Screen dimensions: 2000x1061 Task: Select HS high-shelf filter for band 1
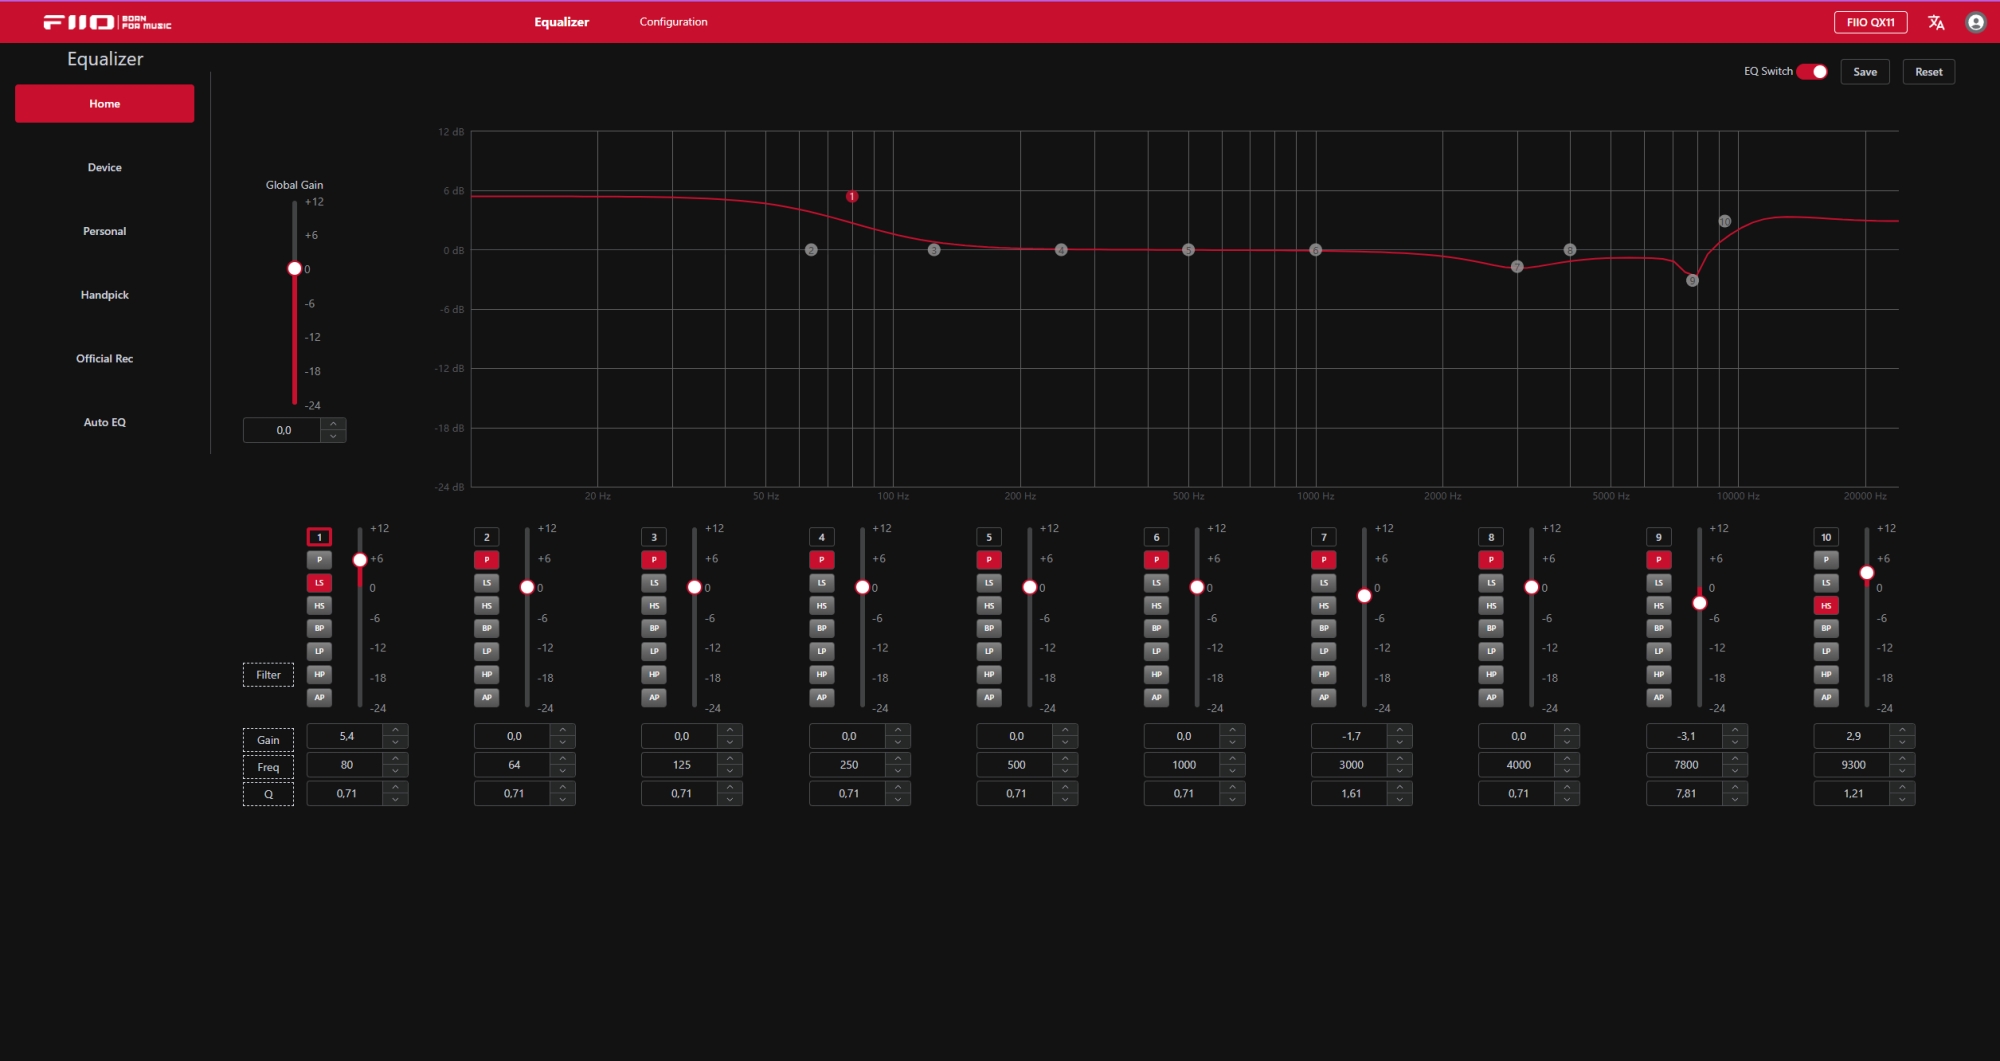319,606
